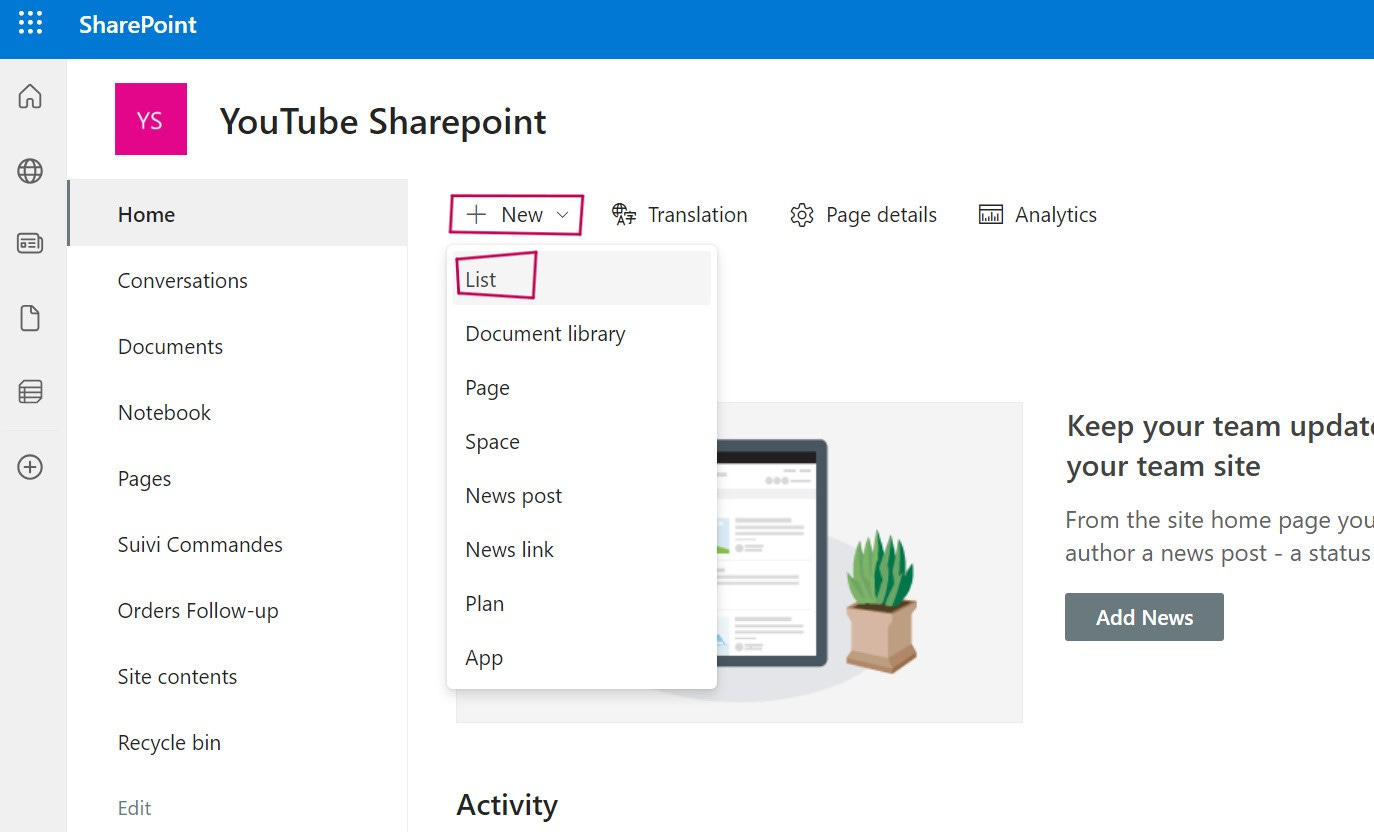The image size is (1374, 832).
Task: Choose List from the New menu
Action: tap(581, 279)
